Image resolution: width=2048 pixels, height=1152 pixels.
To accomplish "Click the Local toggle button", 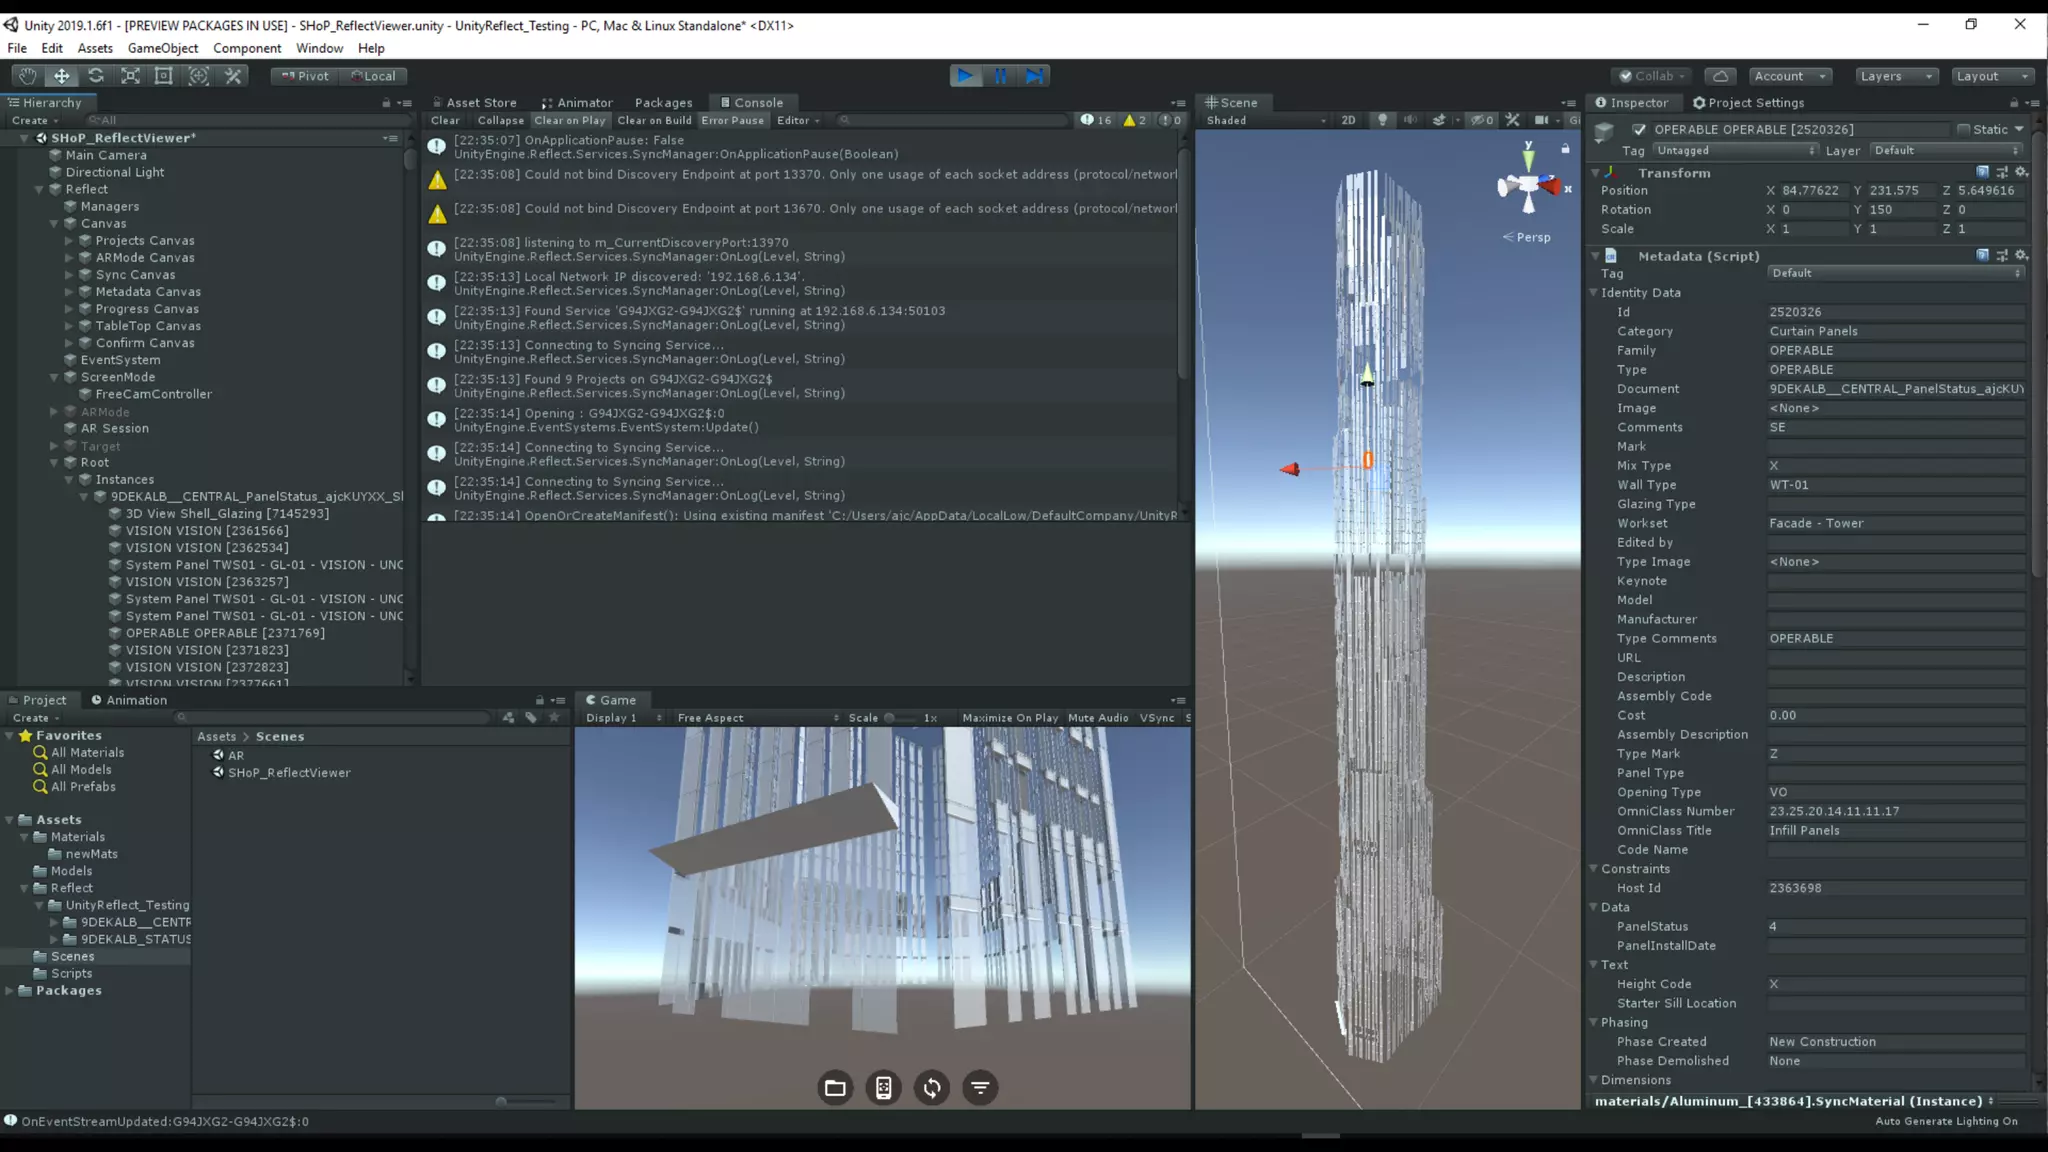I will point(373,76).
